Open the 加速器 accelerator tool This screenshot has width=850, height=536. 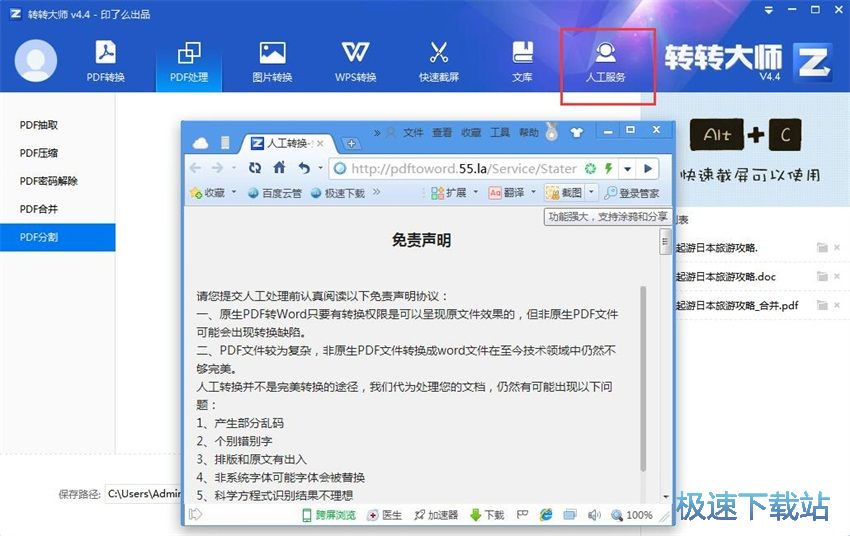(x=436, y=515)
